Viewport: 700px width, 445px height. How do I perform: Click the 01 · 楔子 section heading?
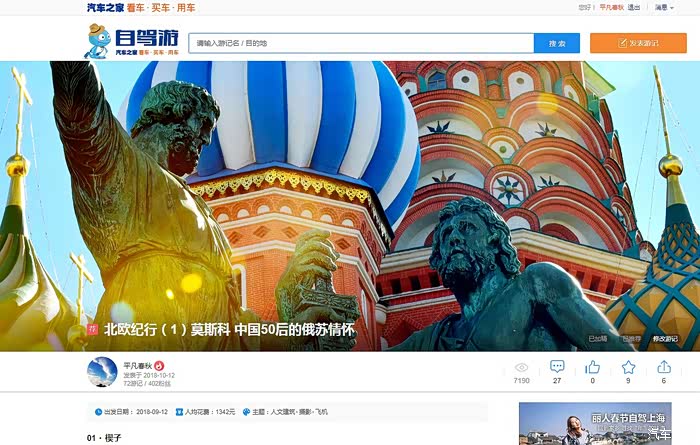point(104,438)
